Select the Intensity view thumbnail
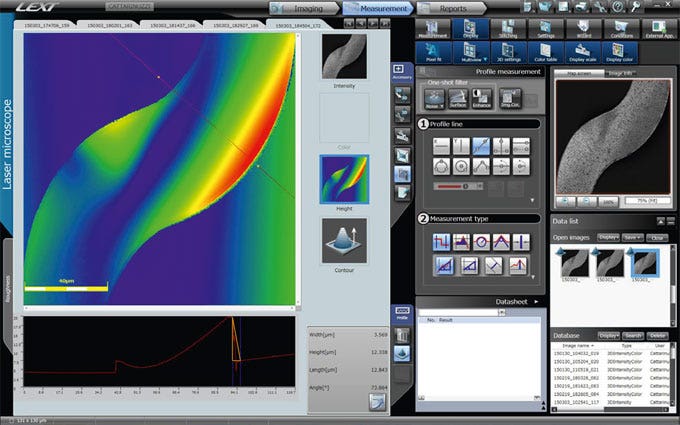This screenshot has width=680, height=425. 343,63
